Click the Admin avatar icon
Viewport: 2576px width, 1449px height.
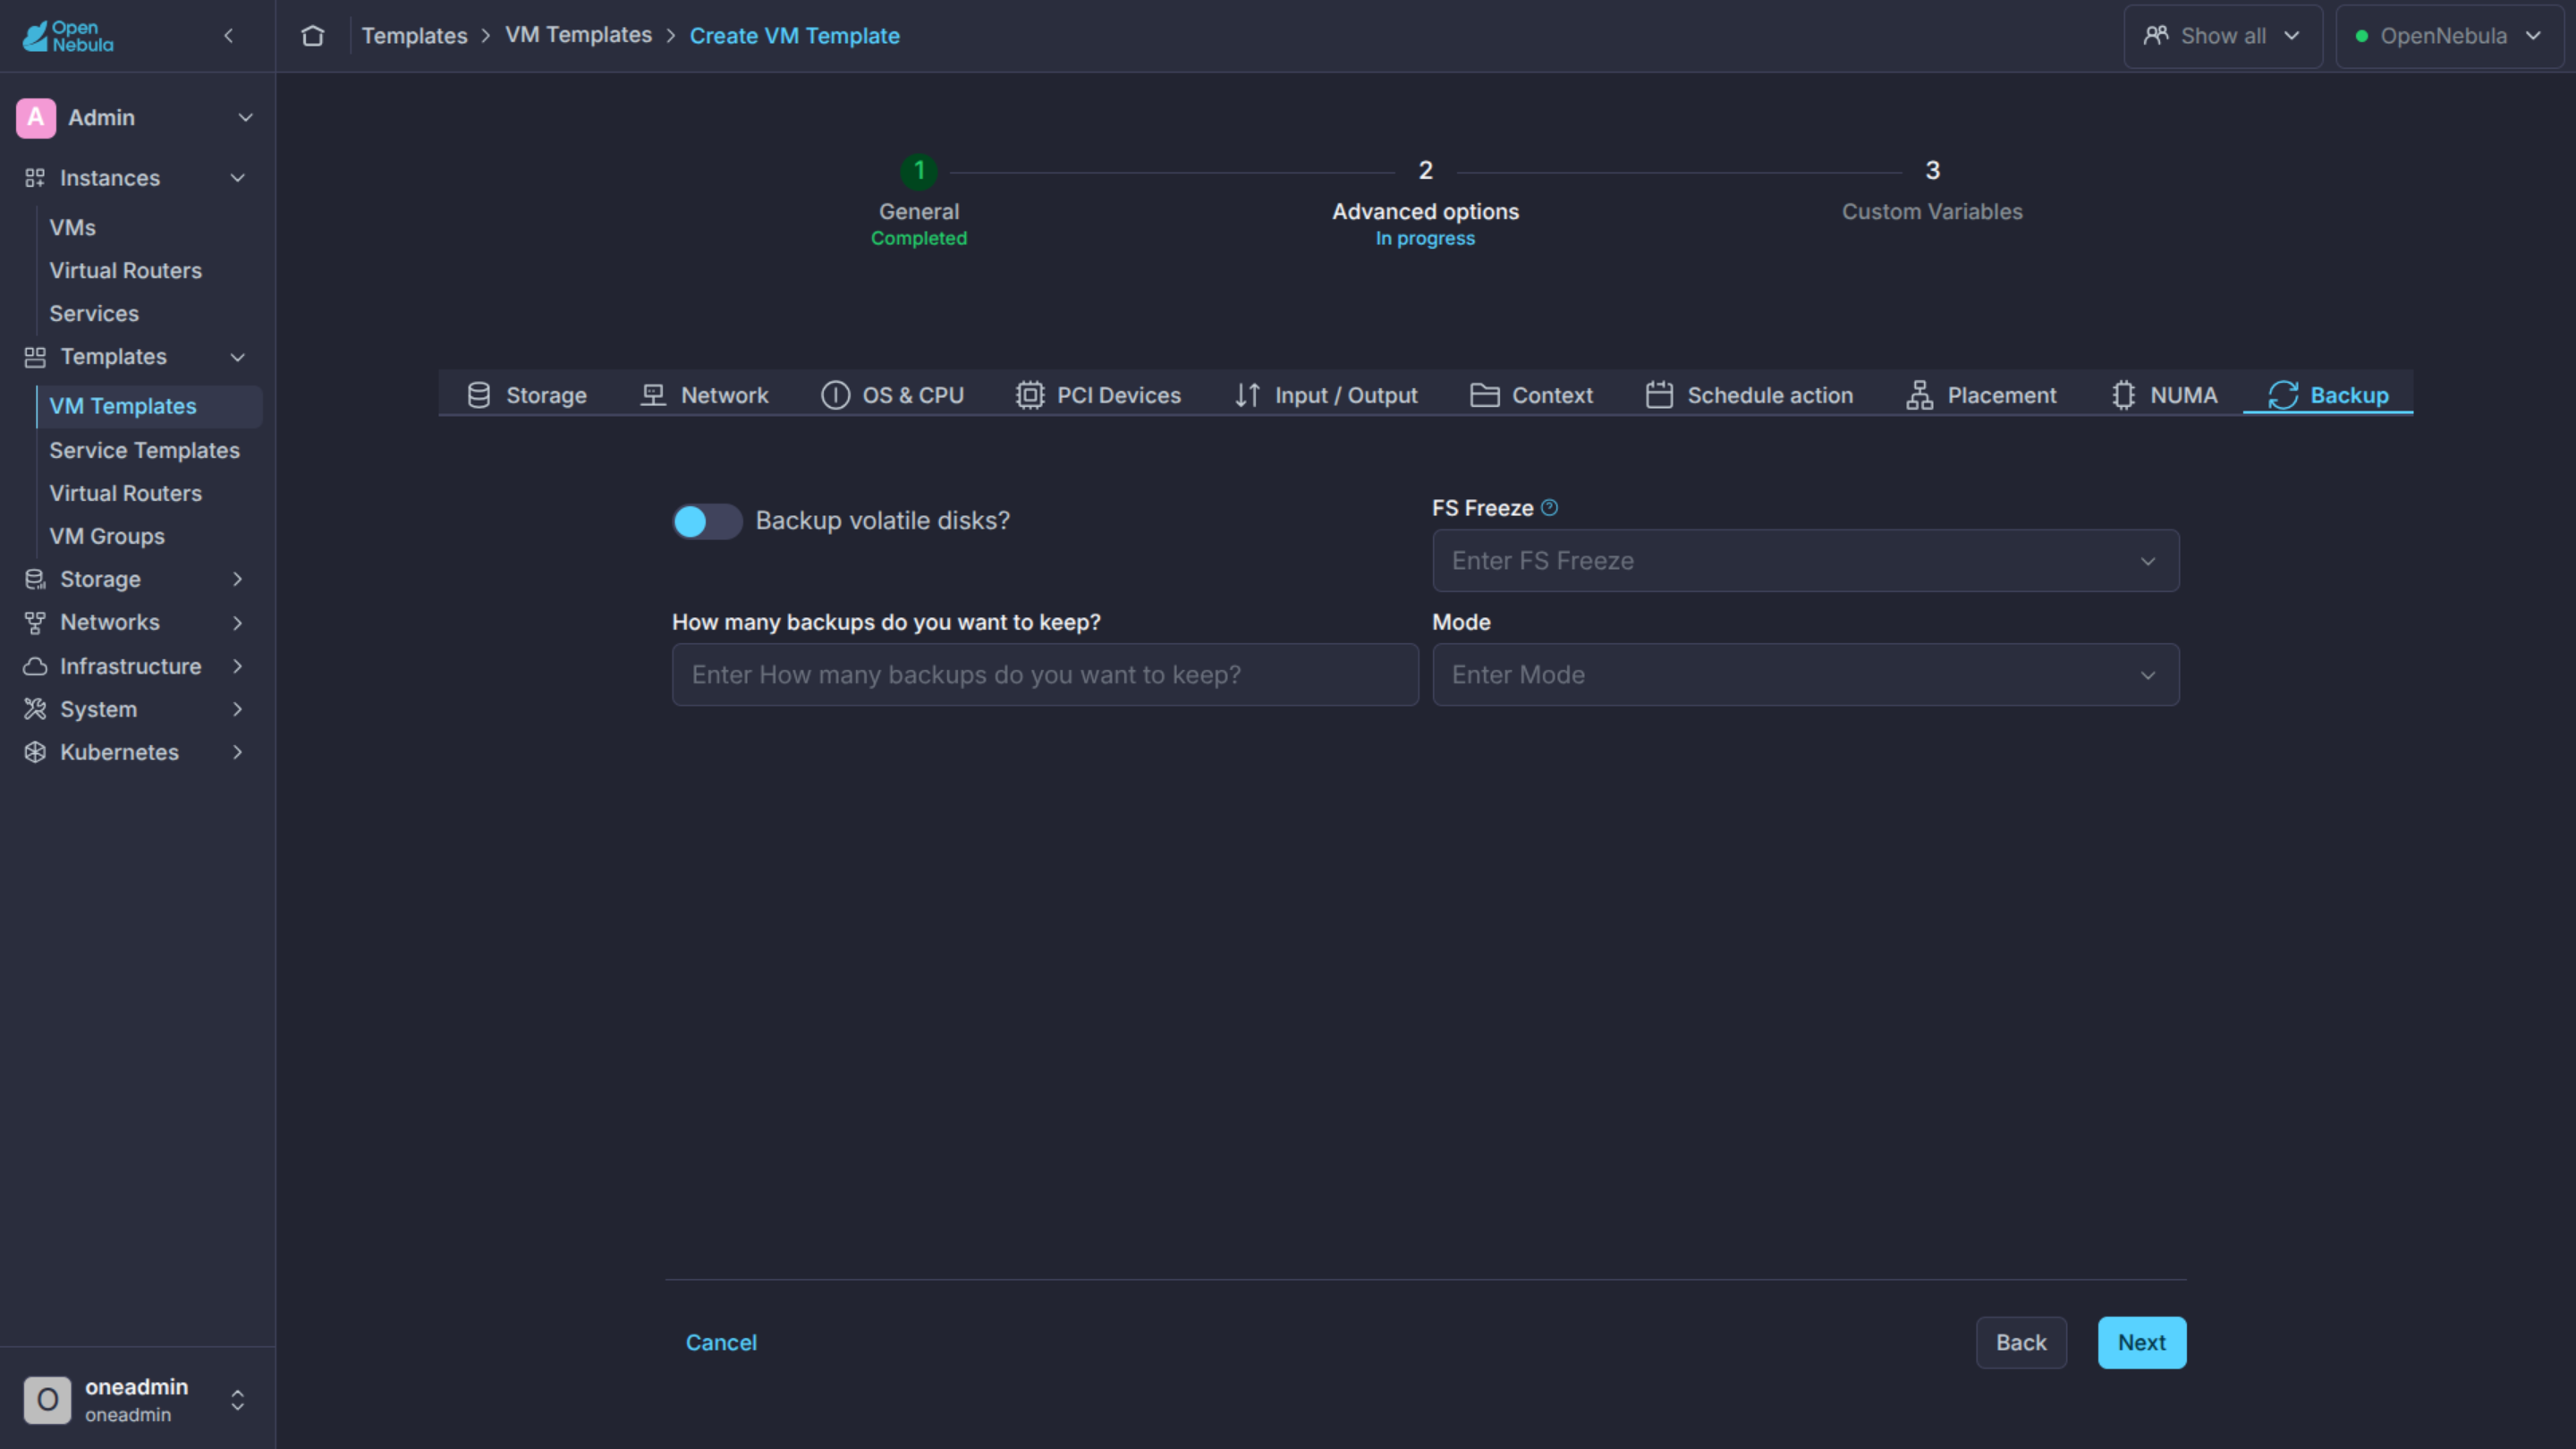pos(36,117)
